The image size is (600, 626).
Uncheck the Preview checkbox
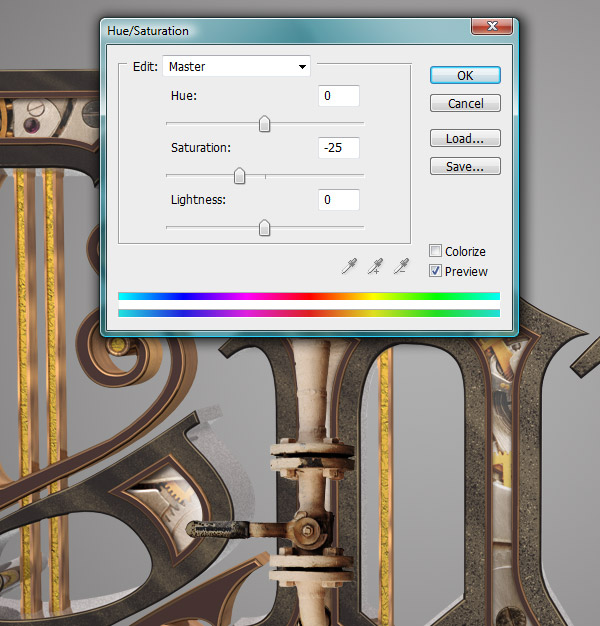(435, 271)
